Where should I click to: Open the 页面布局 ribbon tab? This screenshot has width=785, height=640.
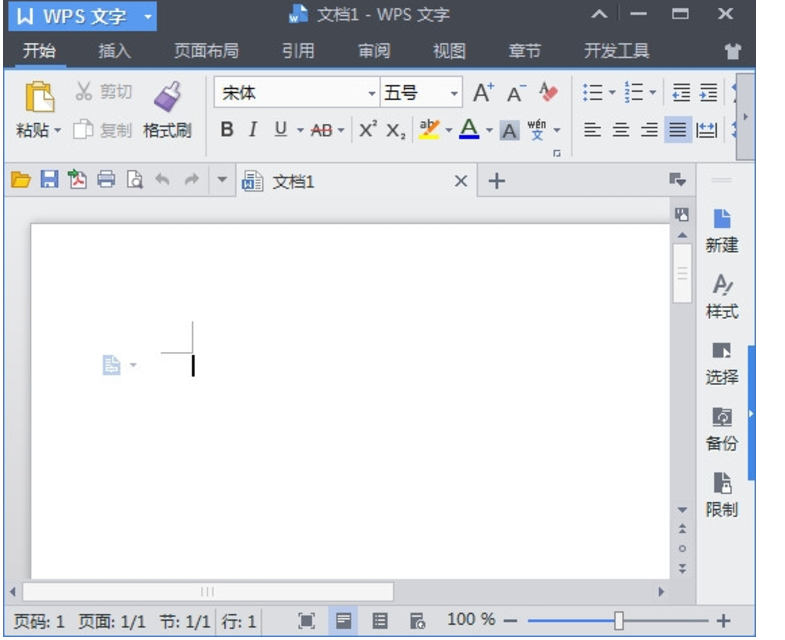click(206, 51)
